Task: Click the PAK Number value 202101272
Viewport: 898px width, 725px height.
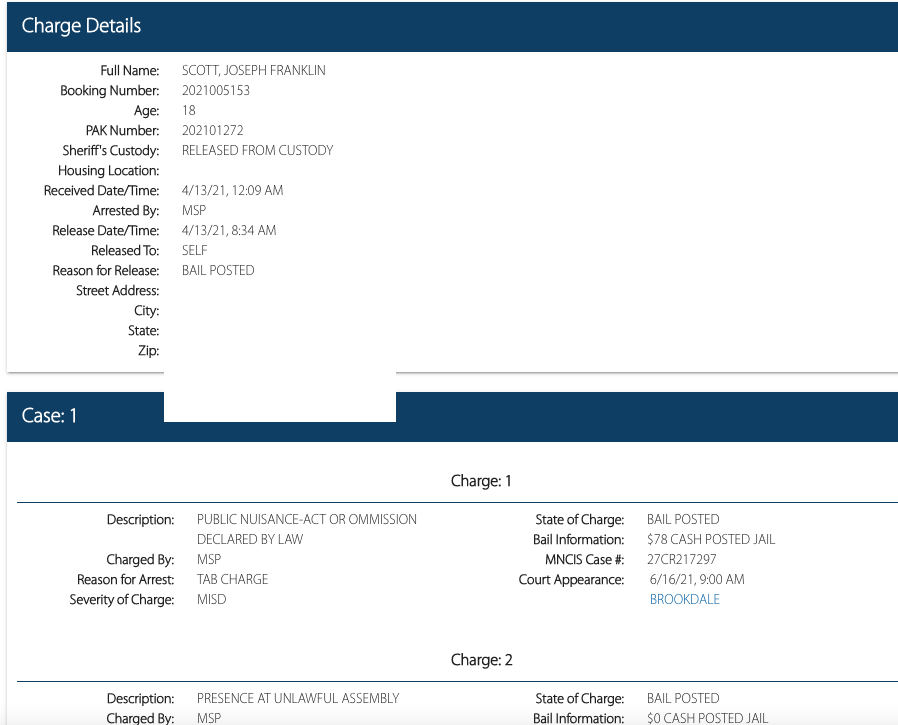Action: (x=212, y=130)
